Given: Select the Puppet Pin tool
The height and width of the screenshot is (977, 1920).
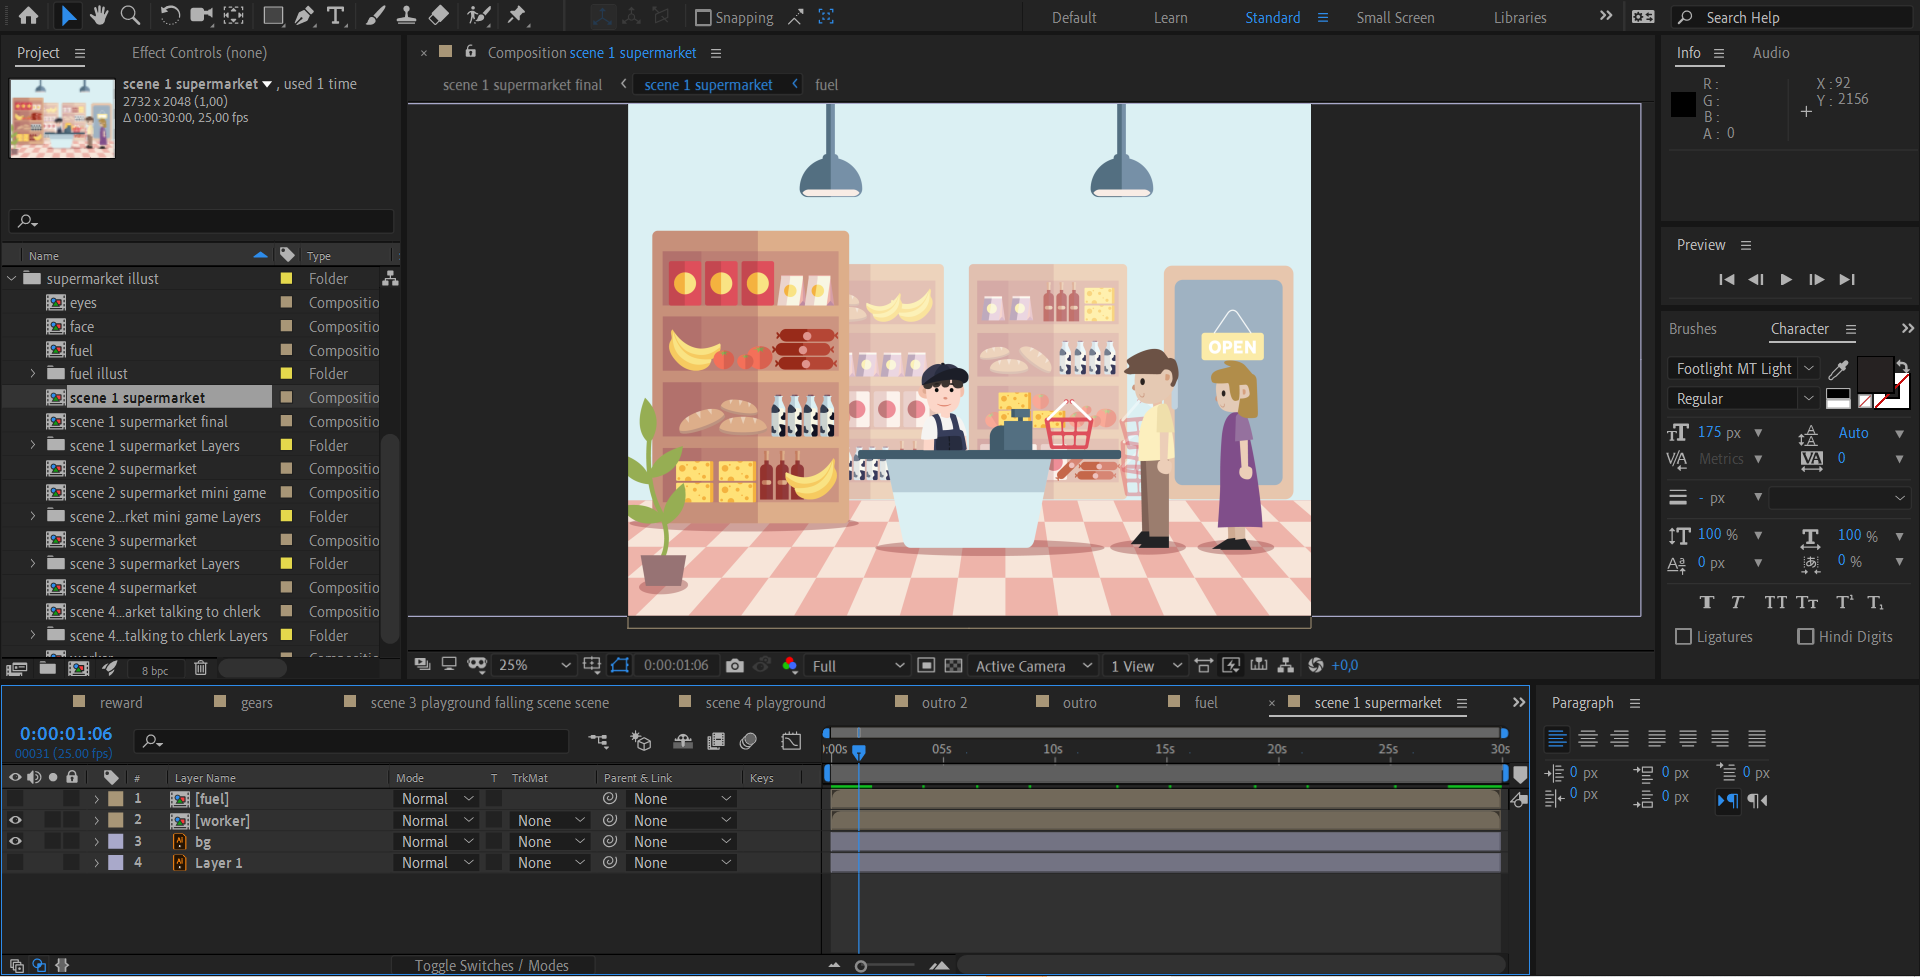Looking at the screenshot, I should (x=517, y=16).
